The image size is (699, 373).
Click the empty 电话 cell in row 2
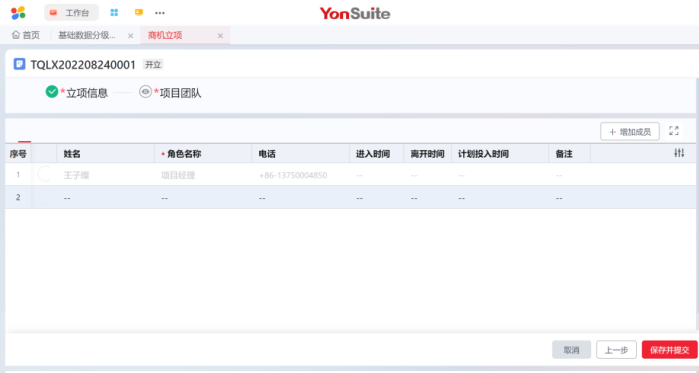[x=300, y=197]
